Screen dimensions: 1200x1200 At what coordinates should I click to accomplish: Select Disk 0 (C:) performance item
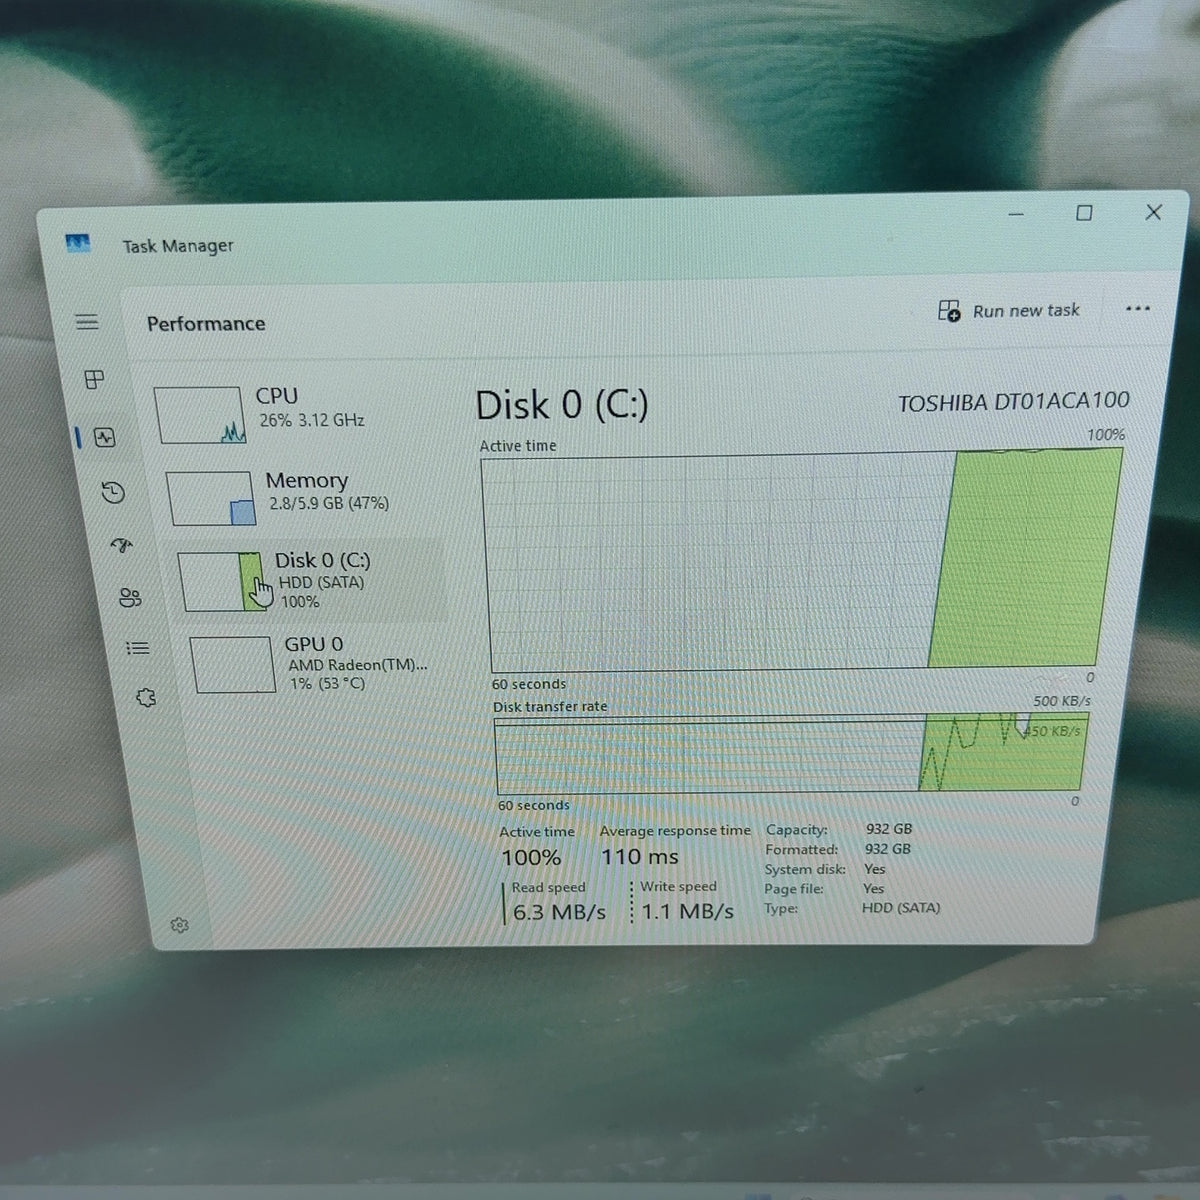310,581
